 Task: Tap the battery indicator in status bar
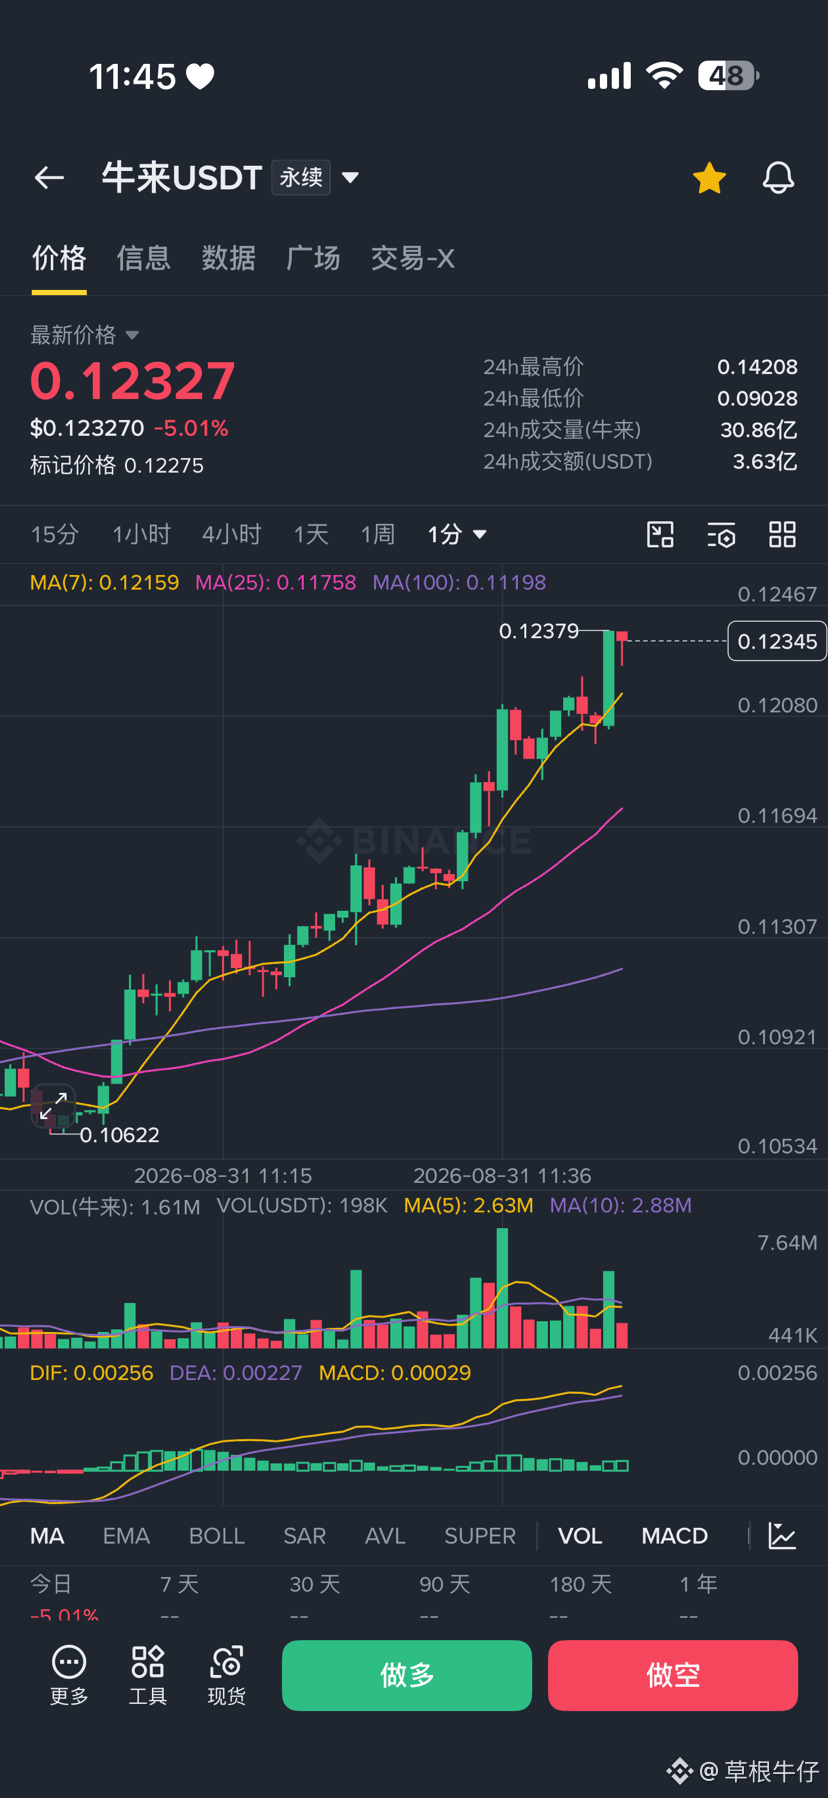pos(729,76)
